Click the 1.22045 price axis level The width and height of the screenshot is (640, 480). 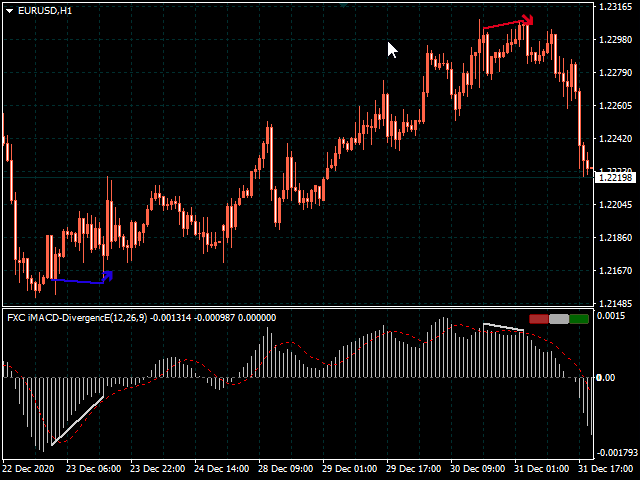[615, 204]
